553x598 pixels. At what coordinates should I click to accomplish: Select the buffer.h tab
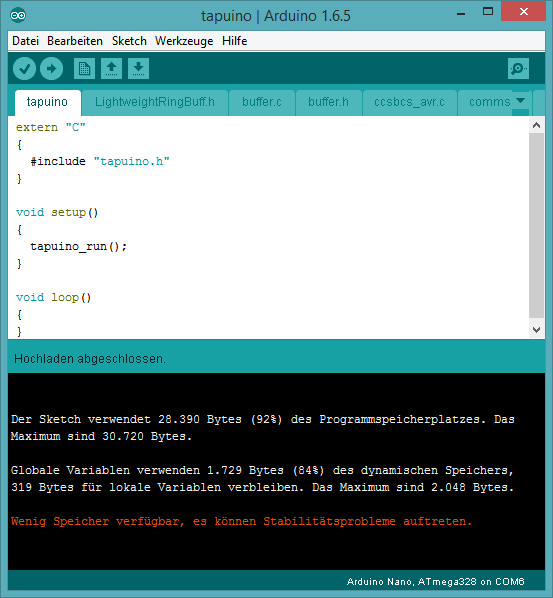328,102
